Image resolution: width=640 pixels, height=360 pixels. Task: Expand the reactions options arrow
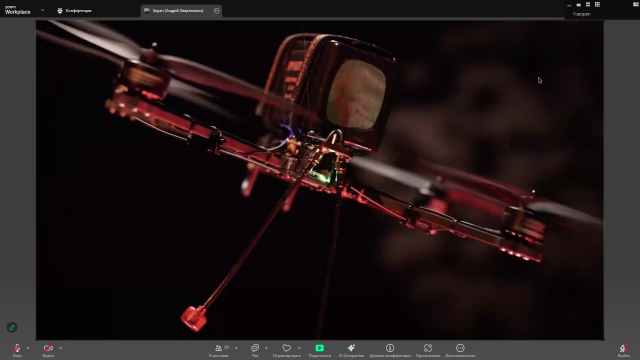(299, 348)
